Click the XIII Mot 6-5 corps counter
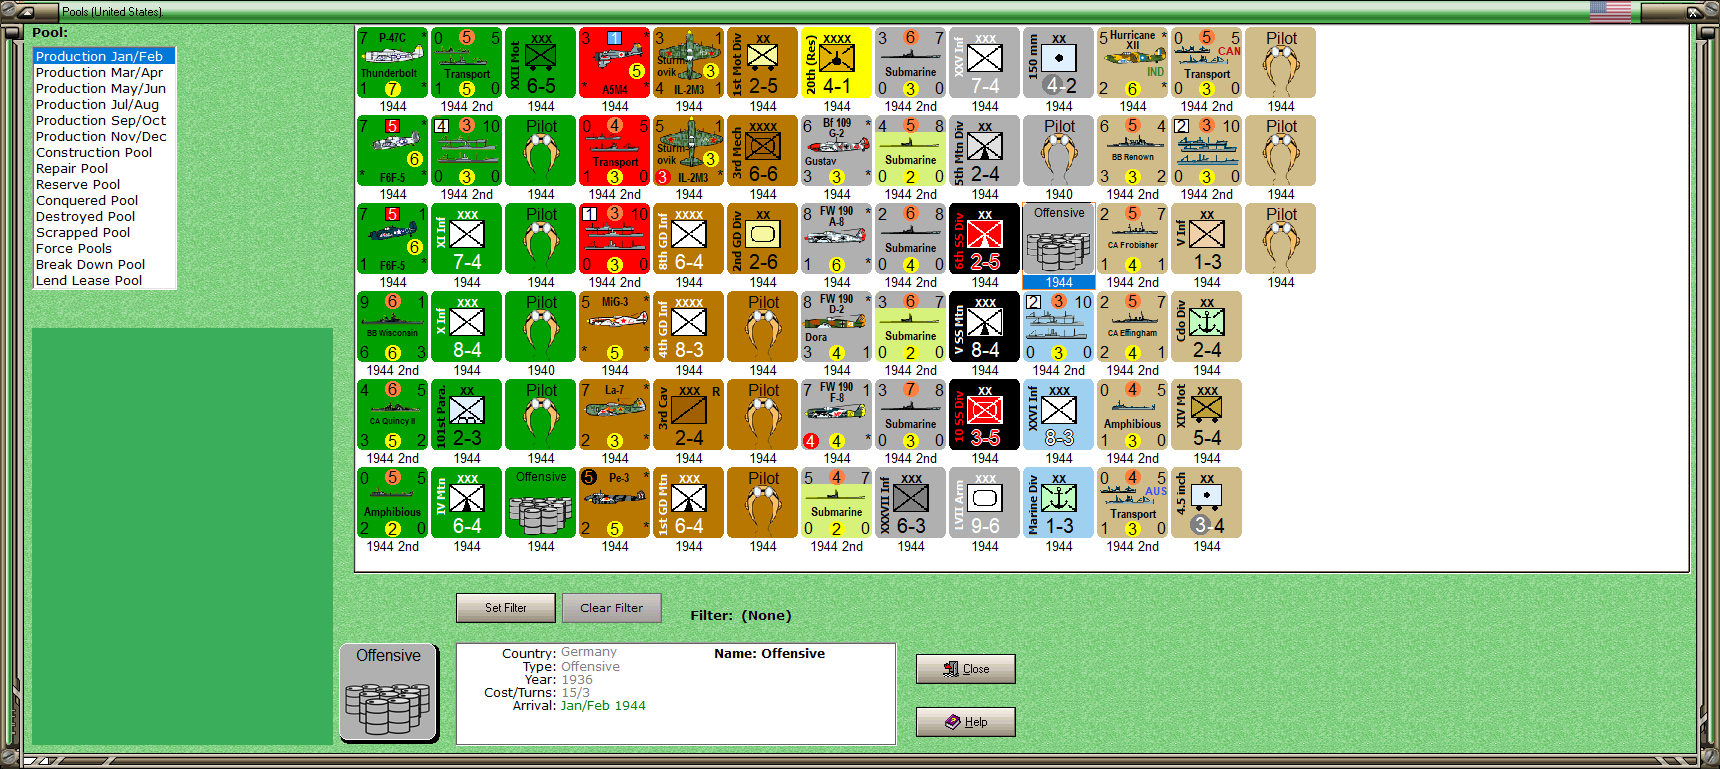 [x=541, y=63]
